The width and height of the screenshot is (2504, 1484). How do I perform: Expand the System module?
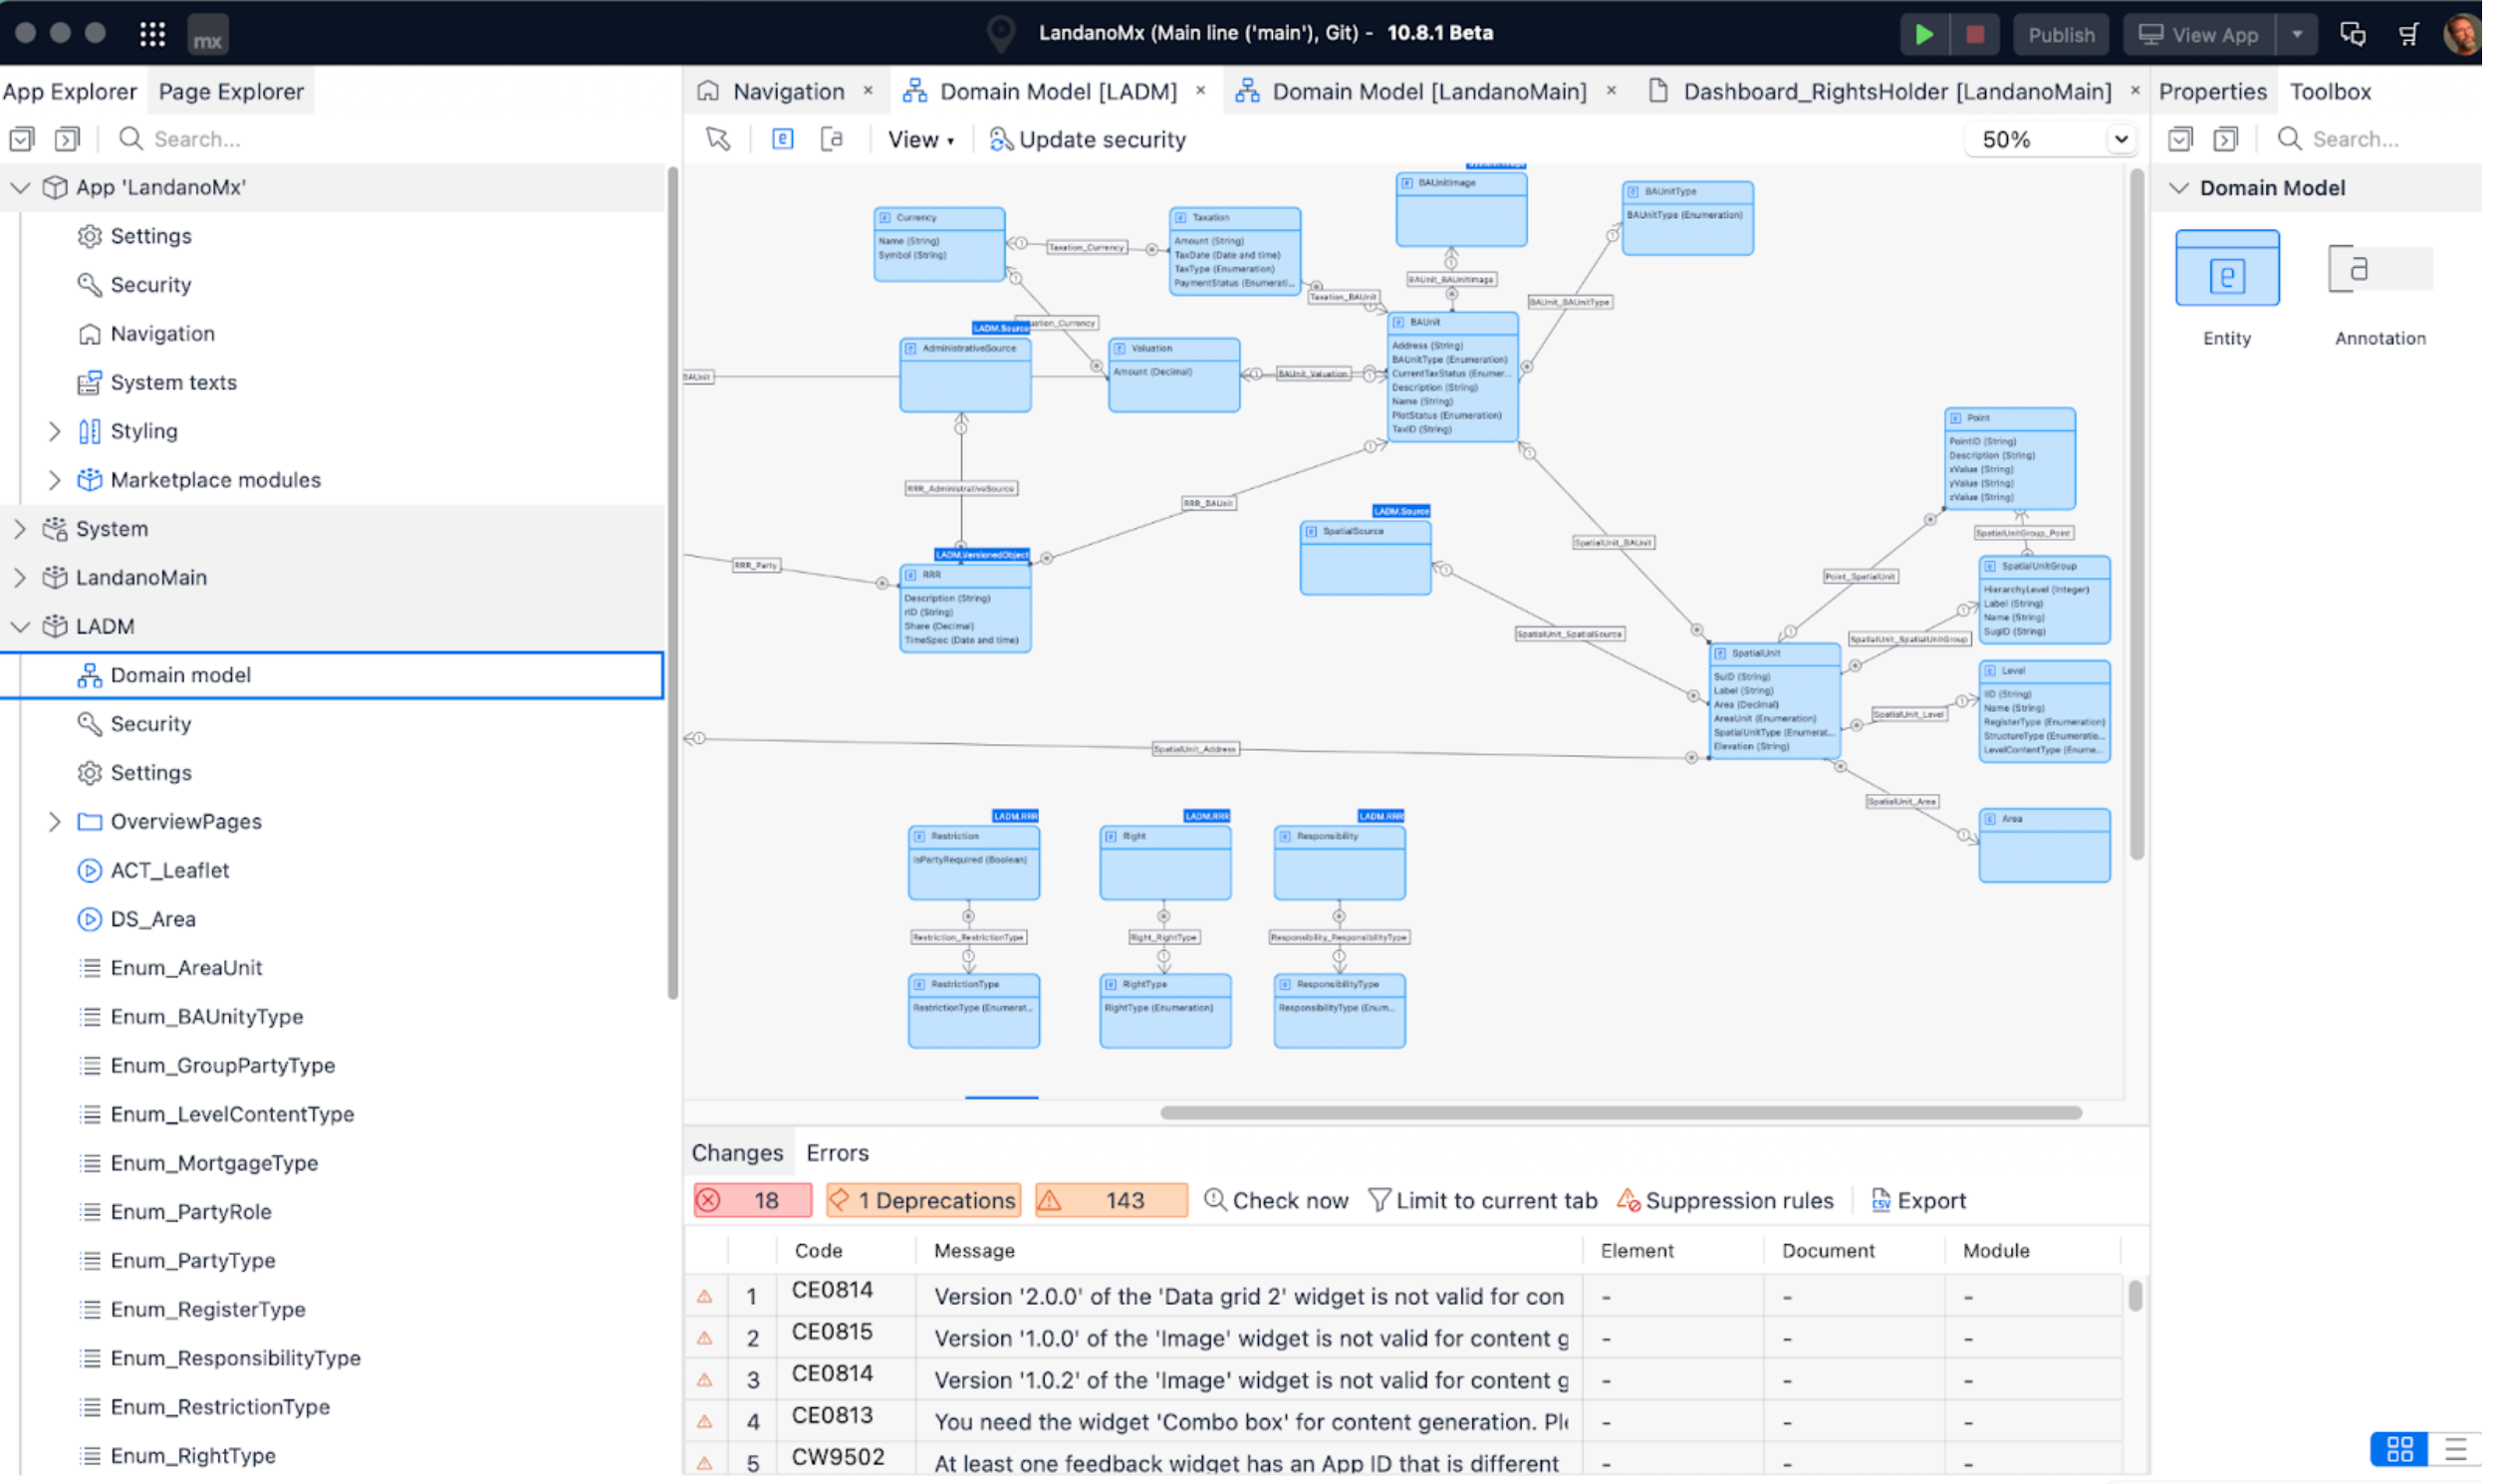coord(20,529)
